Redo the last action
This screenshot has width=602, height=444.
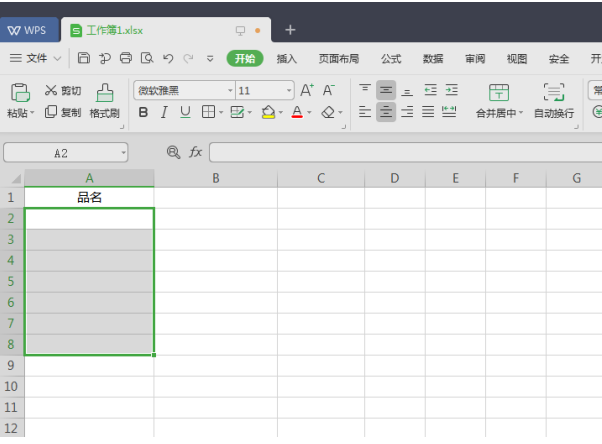[x=188, y=58]
